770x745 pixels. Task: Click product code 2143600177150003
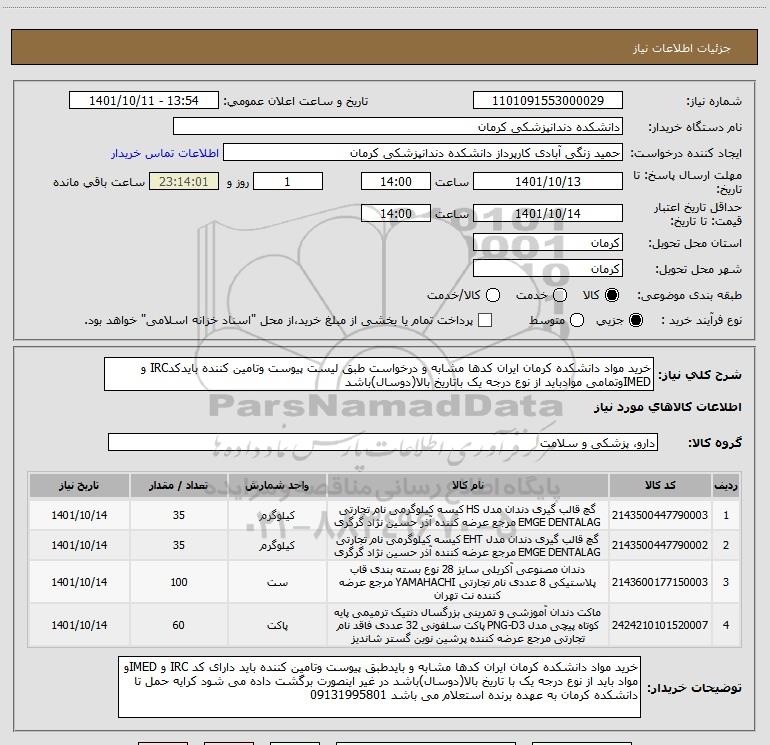point(660,582)
